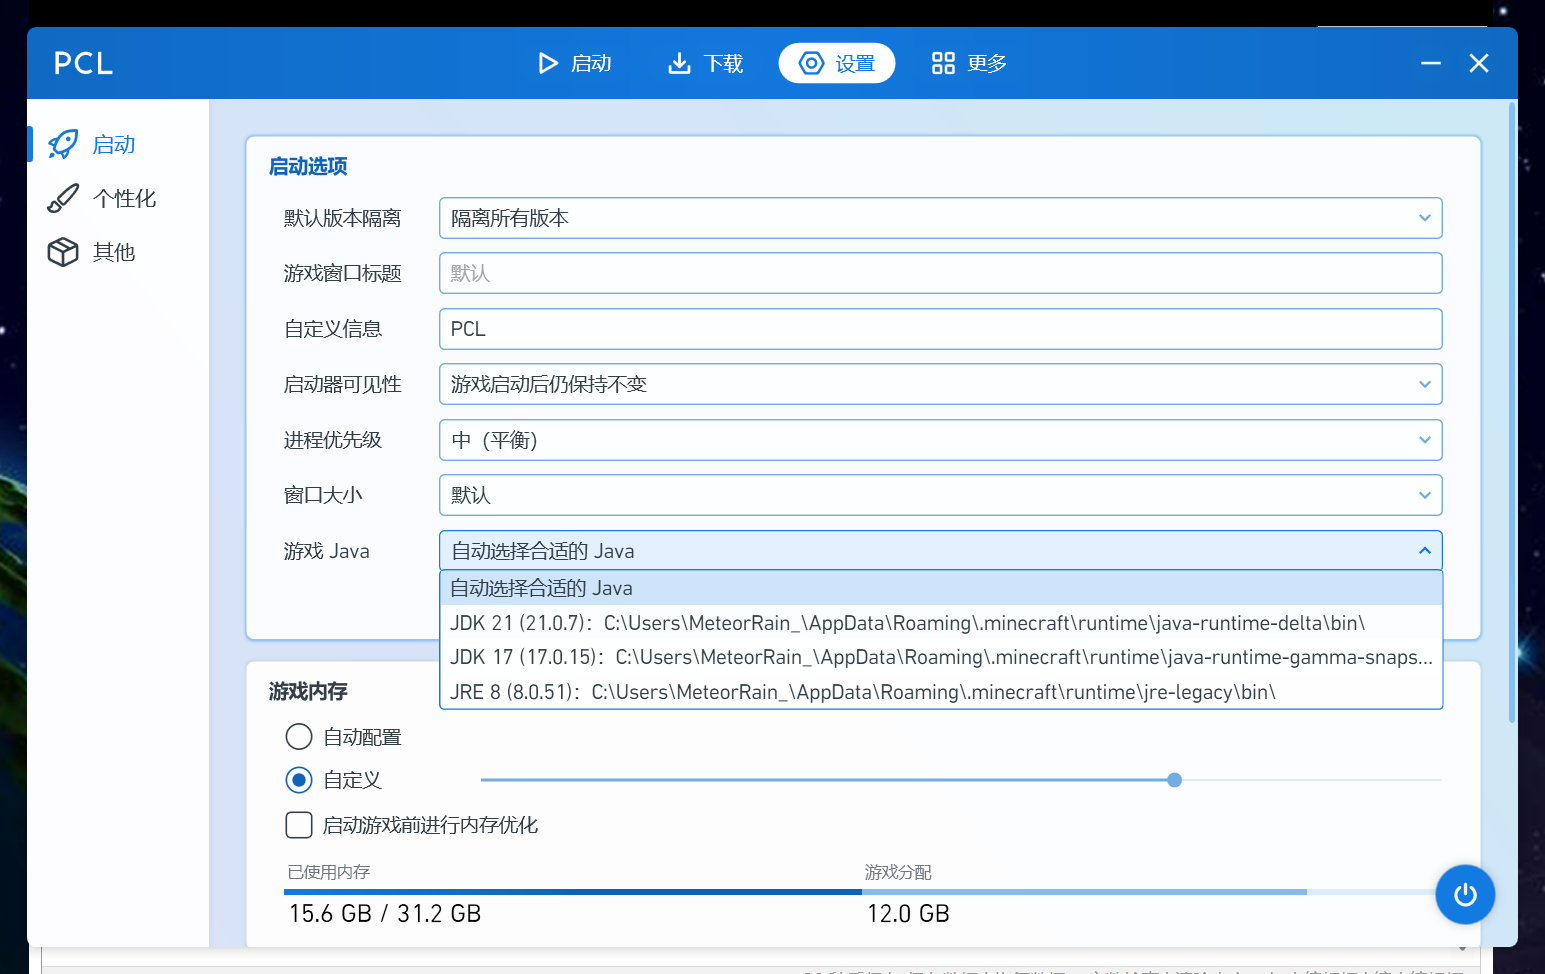Screen dimensions: 1545x974
Task: Click the rocket icon in the sidebar
Action: pos(63,144)
